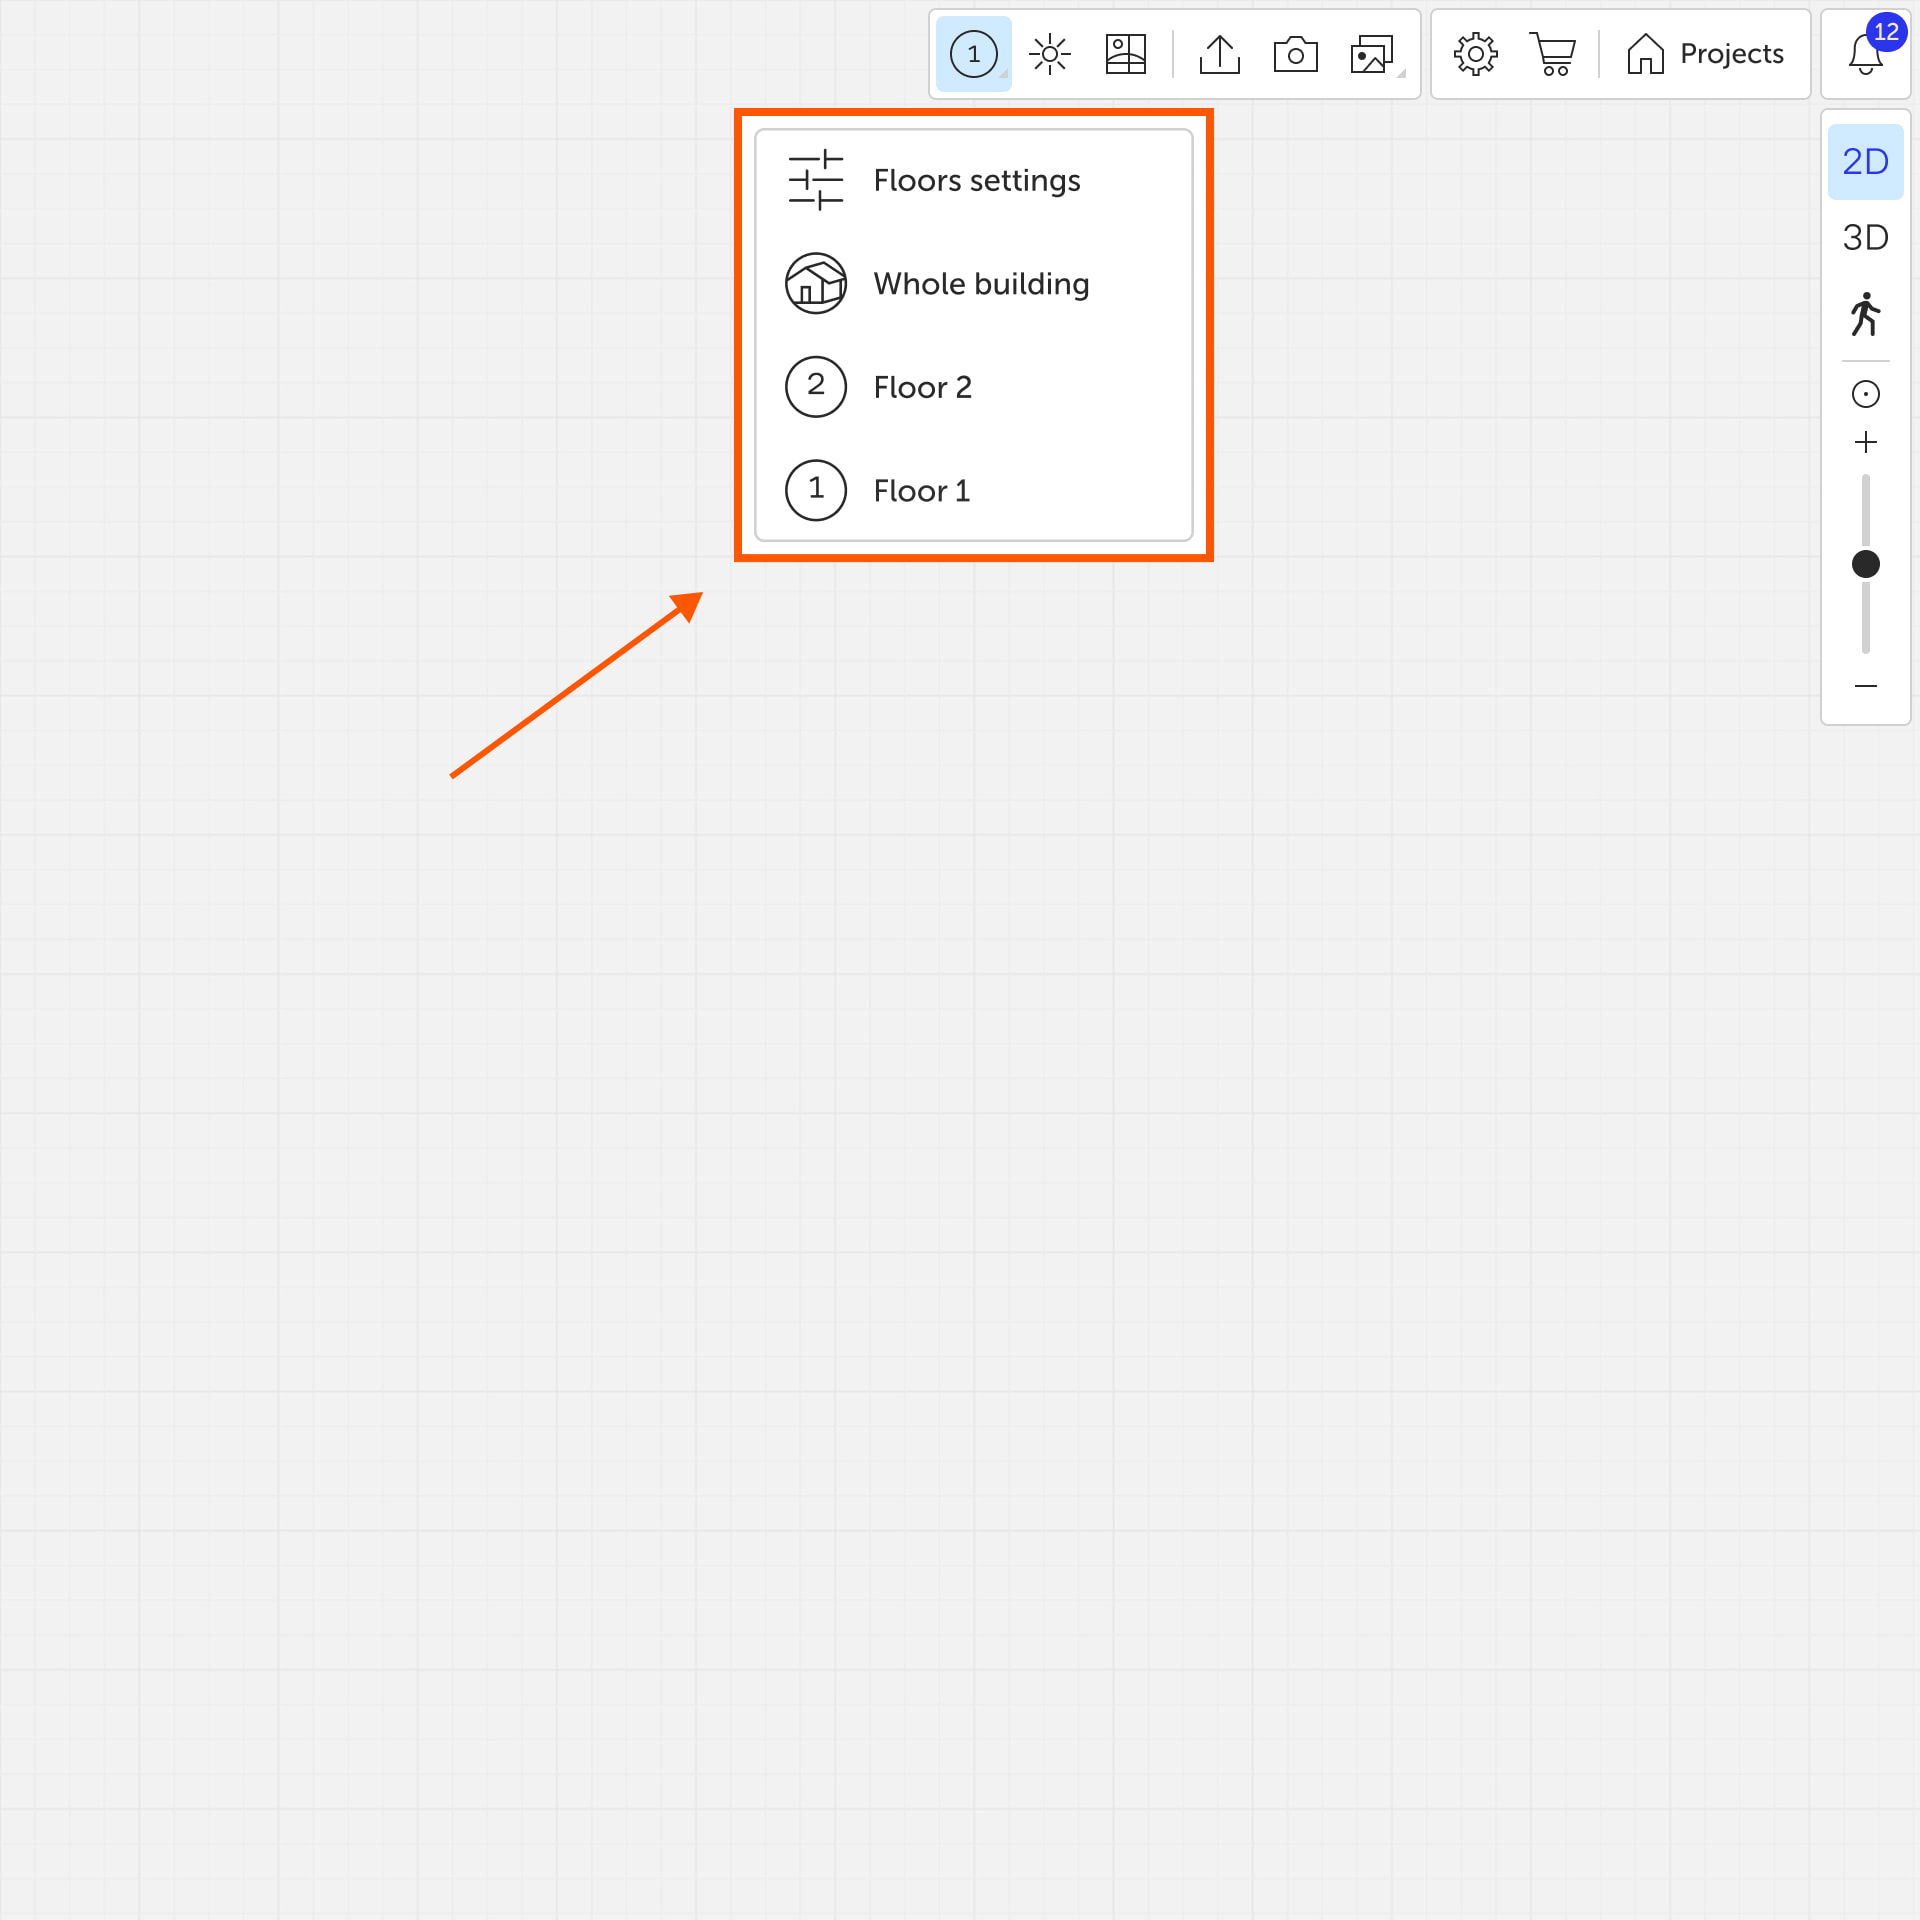
Task: Click the notifications bell icon
Action: [1865, 54]
